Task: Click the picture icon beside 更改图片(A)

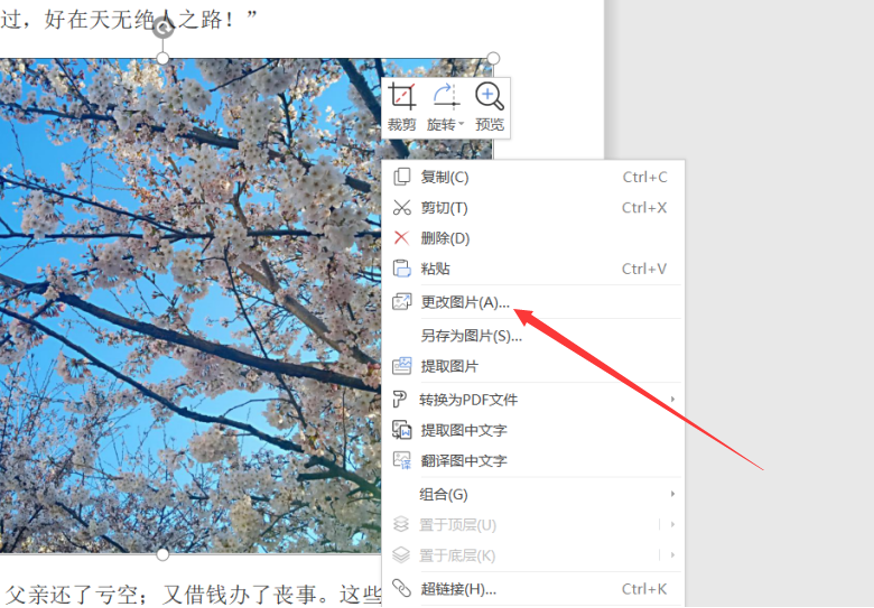Action: coord(402,301)
